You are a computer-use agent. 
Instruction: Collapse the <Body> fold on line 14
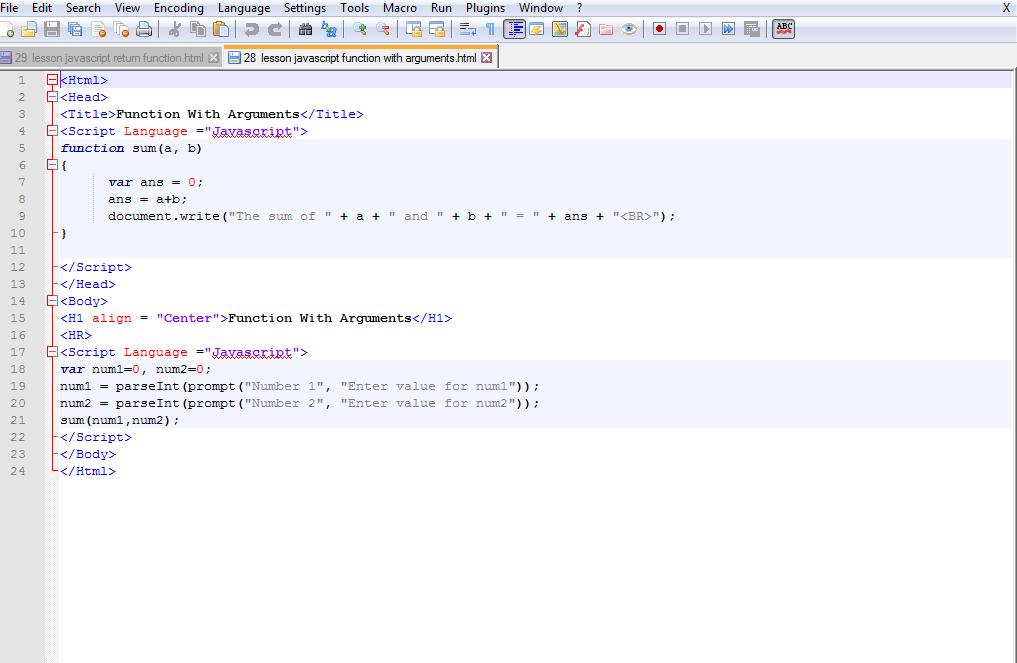point(53,301)
